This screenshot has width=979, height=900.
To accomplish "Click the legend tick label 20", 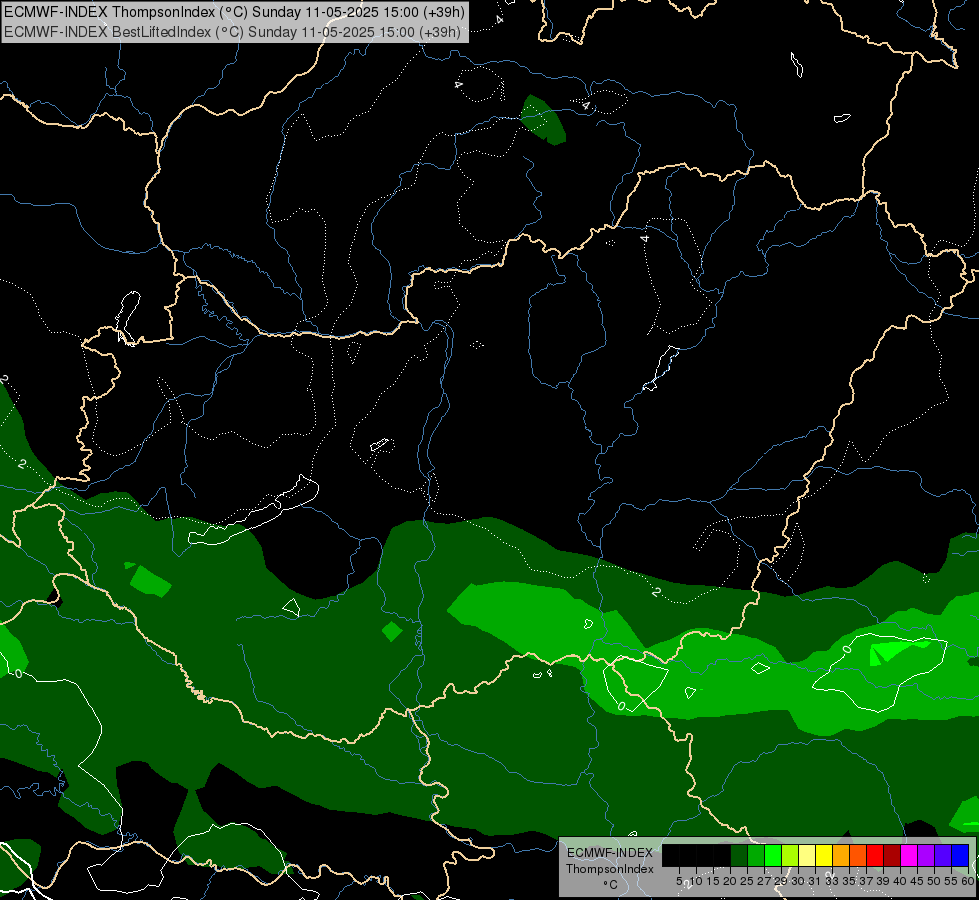I will 731,881.
